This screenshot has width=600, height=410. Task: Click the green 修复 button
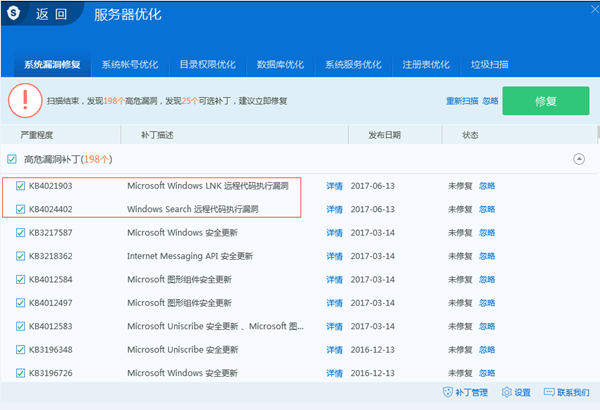tap(546, 101)
